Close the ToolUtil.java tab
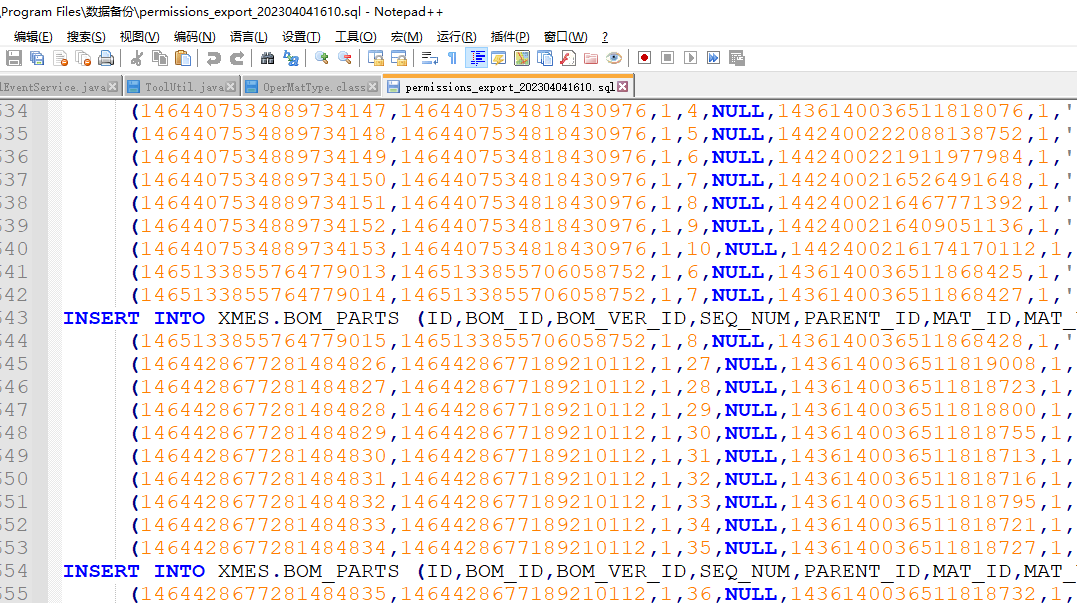Image resolution: width=1077 pixels, height=603 pixels. point(231,87)
